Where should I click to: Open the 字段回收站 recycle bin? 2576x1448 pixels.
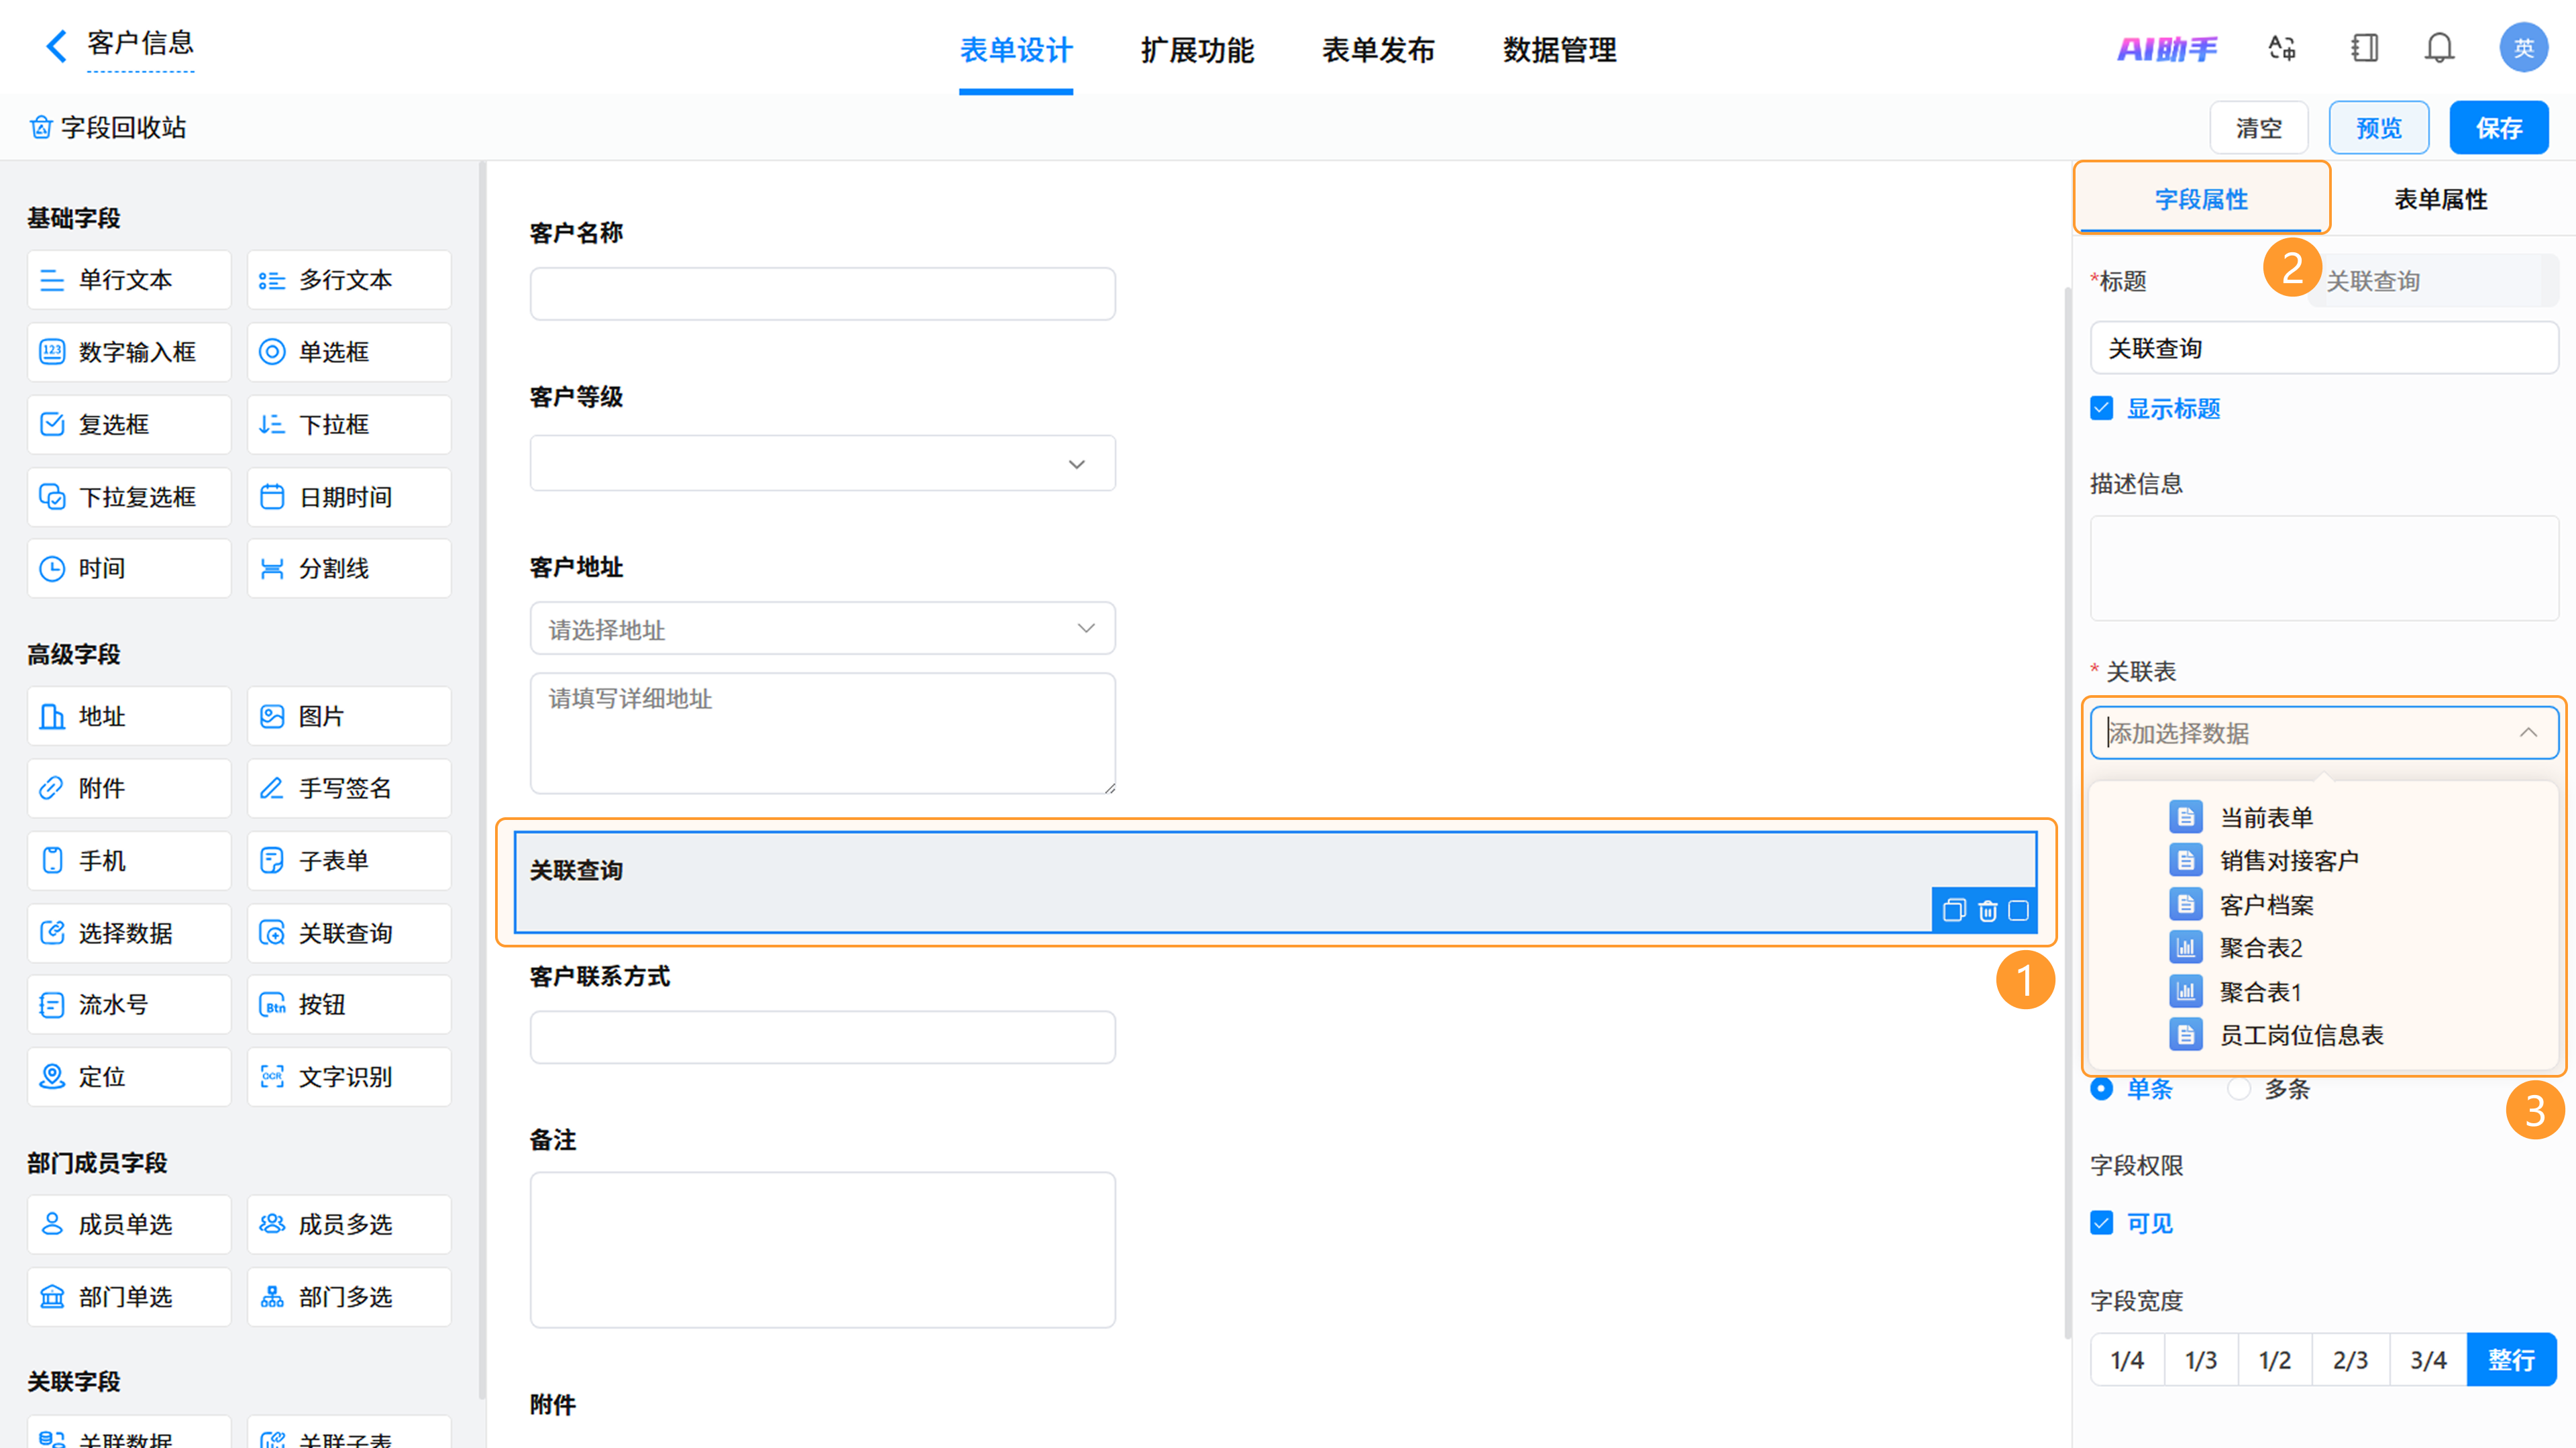pos(108,128)
